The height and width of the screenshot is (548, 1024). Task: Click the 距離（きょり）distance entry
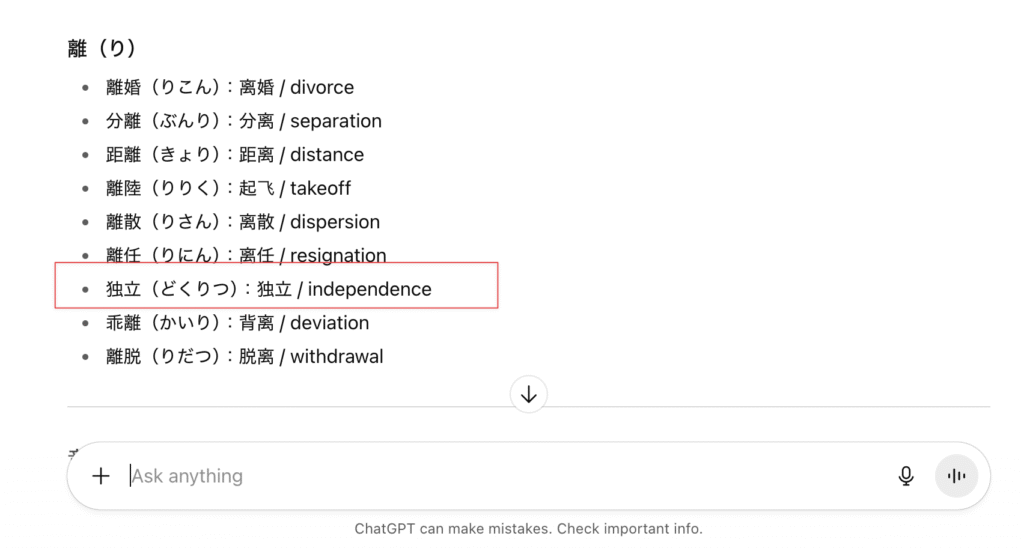tap(234, 155)
